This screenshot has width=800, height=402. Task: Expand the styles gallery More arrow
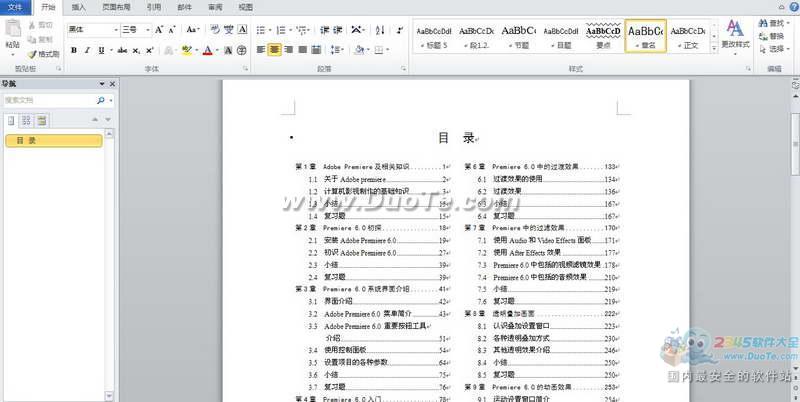[x=714, y=47]
